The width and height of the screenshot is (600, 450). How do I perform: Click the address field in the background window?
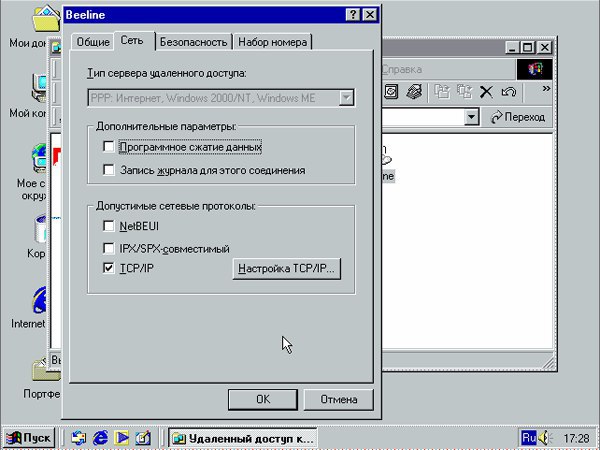(423, 116)
